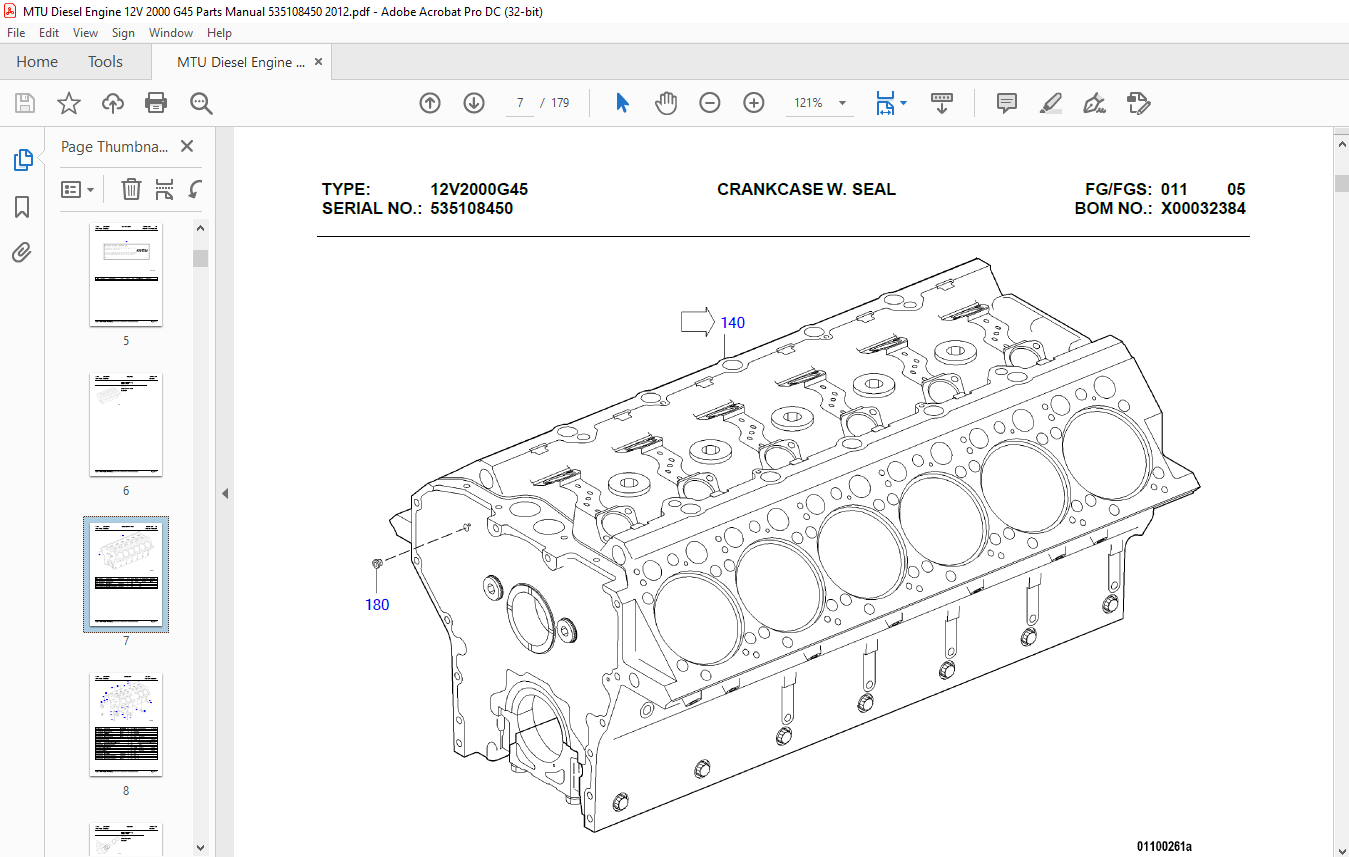
Task: Click thumbnail panel scroll down arrow
Action: tap(201, 848)
